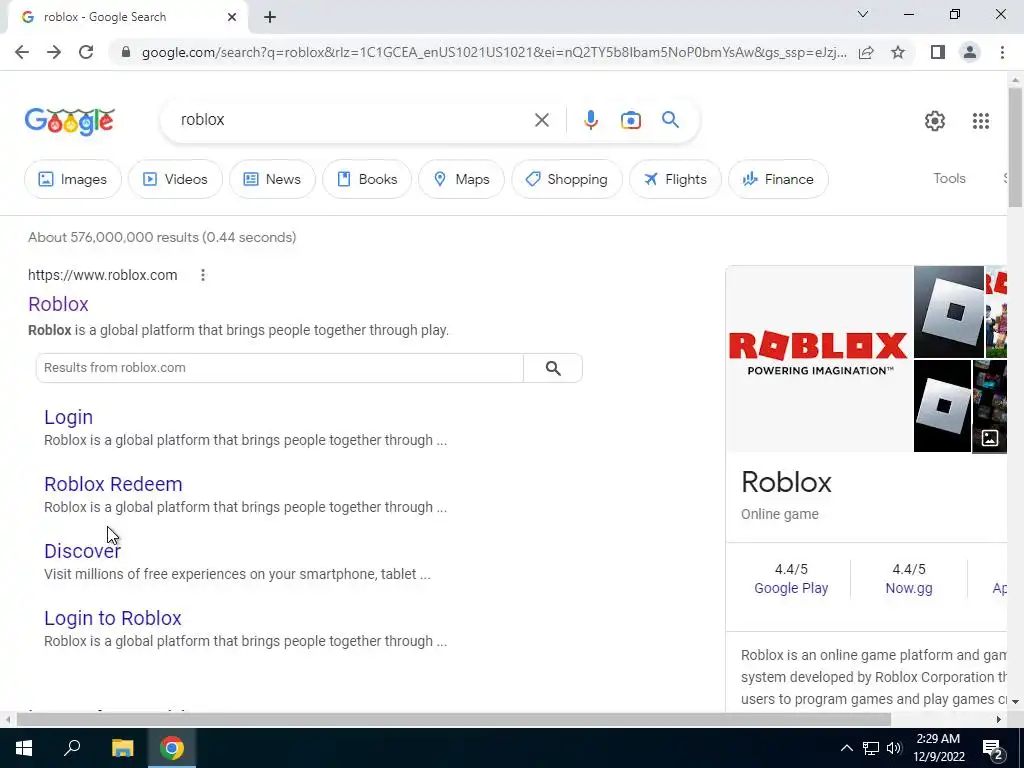Open the Chrome side panel

[938, 52]
